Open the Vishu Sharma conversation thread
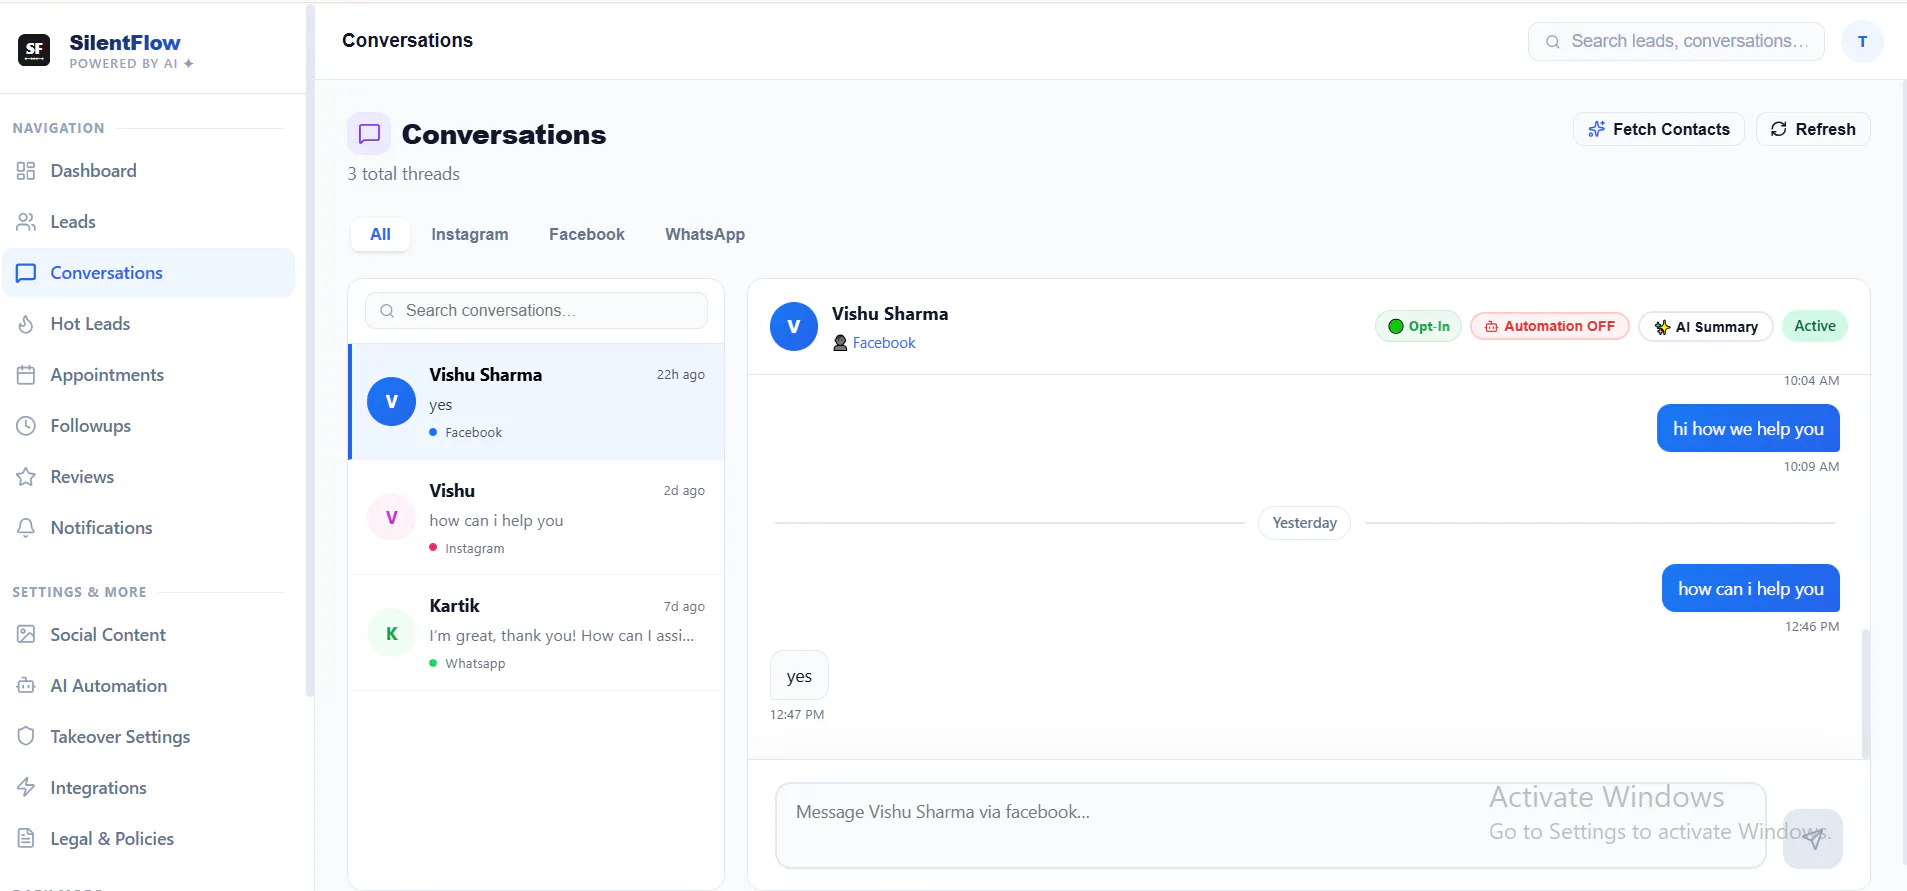 (x=536, y=402)
